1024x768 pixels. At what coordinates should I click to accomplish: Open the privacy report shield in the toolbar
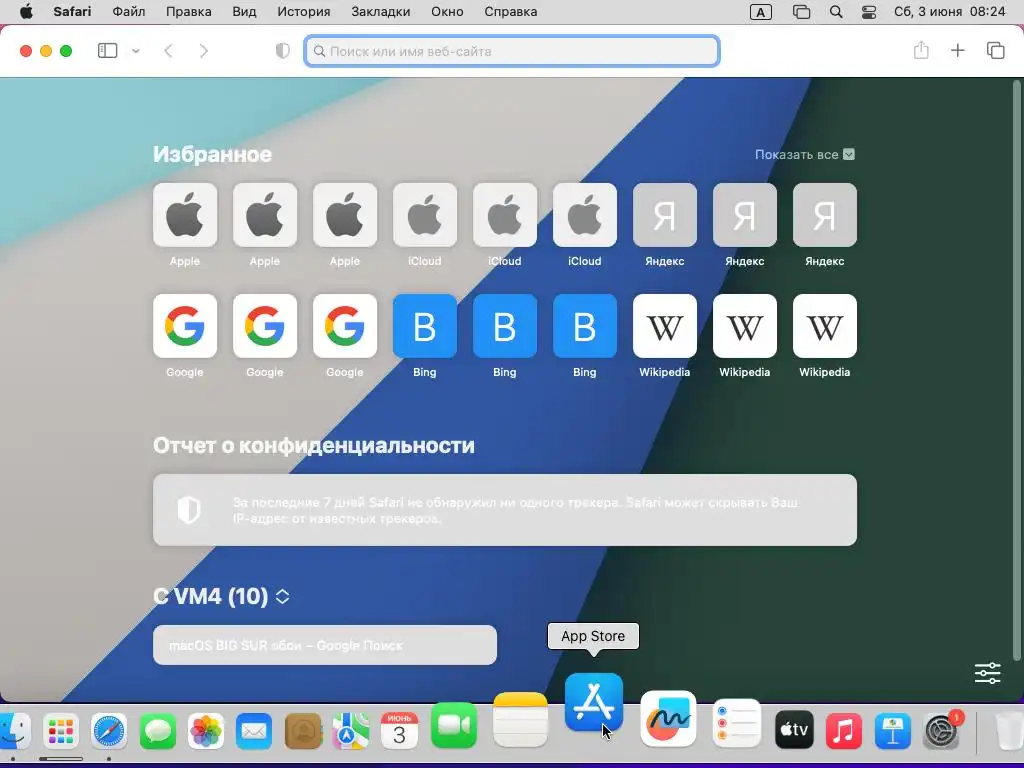(x=283, y=51)
